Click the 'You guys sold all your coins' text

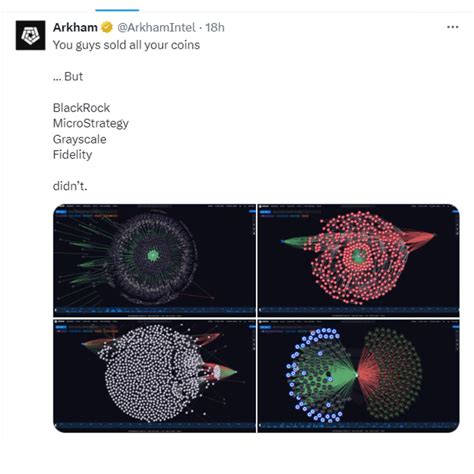coord(126,45)
